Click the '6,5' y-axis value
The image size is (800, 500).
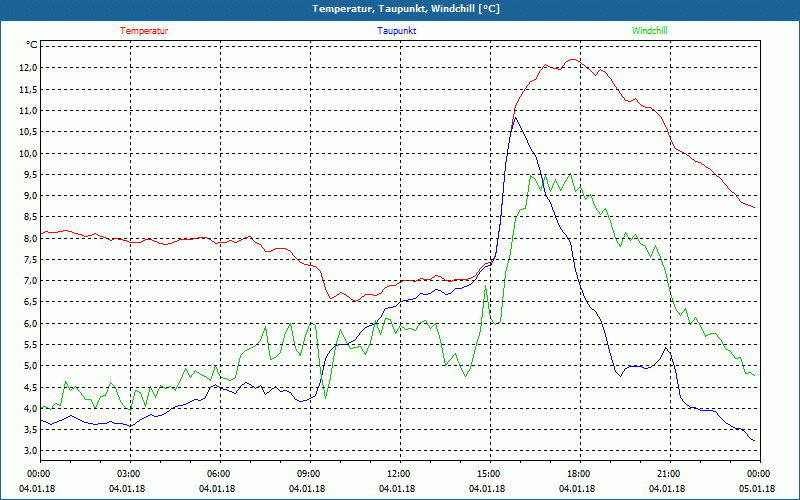pyautogui.click(x=30, y=302)
